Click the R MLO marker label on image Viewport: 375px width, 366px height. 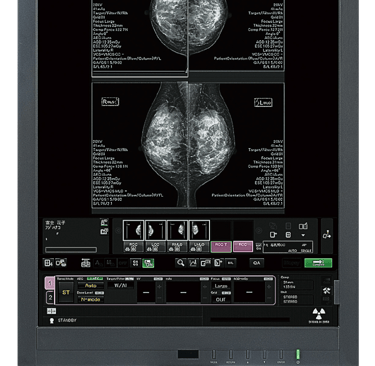[x=110, y=102]
